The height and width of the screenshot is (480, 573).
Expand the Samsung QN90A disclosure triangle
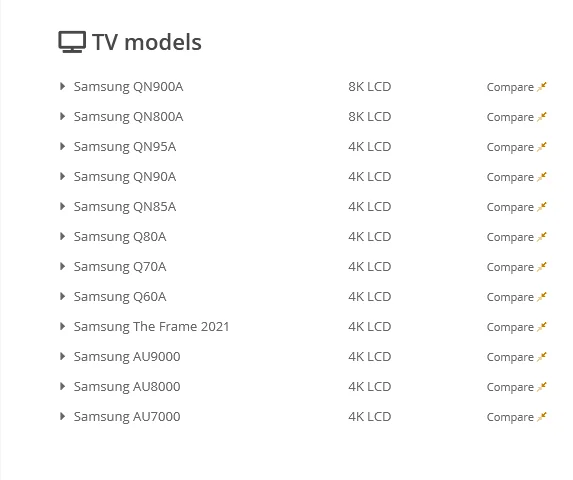point(62,176)
